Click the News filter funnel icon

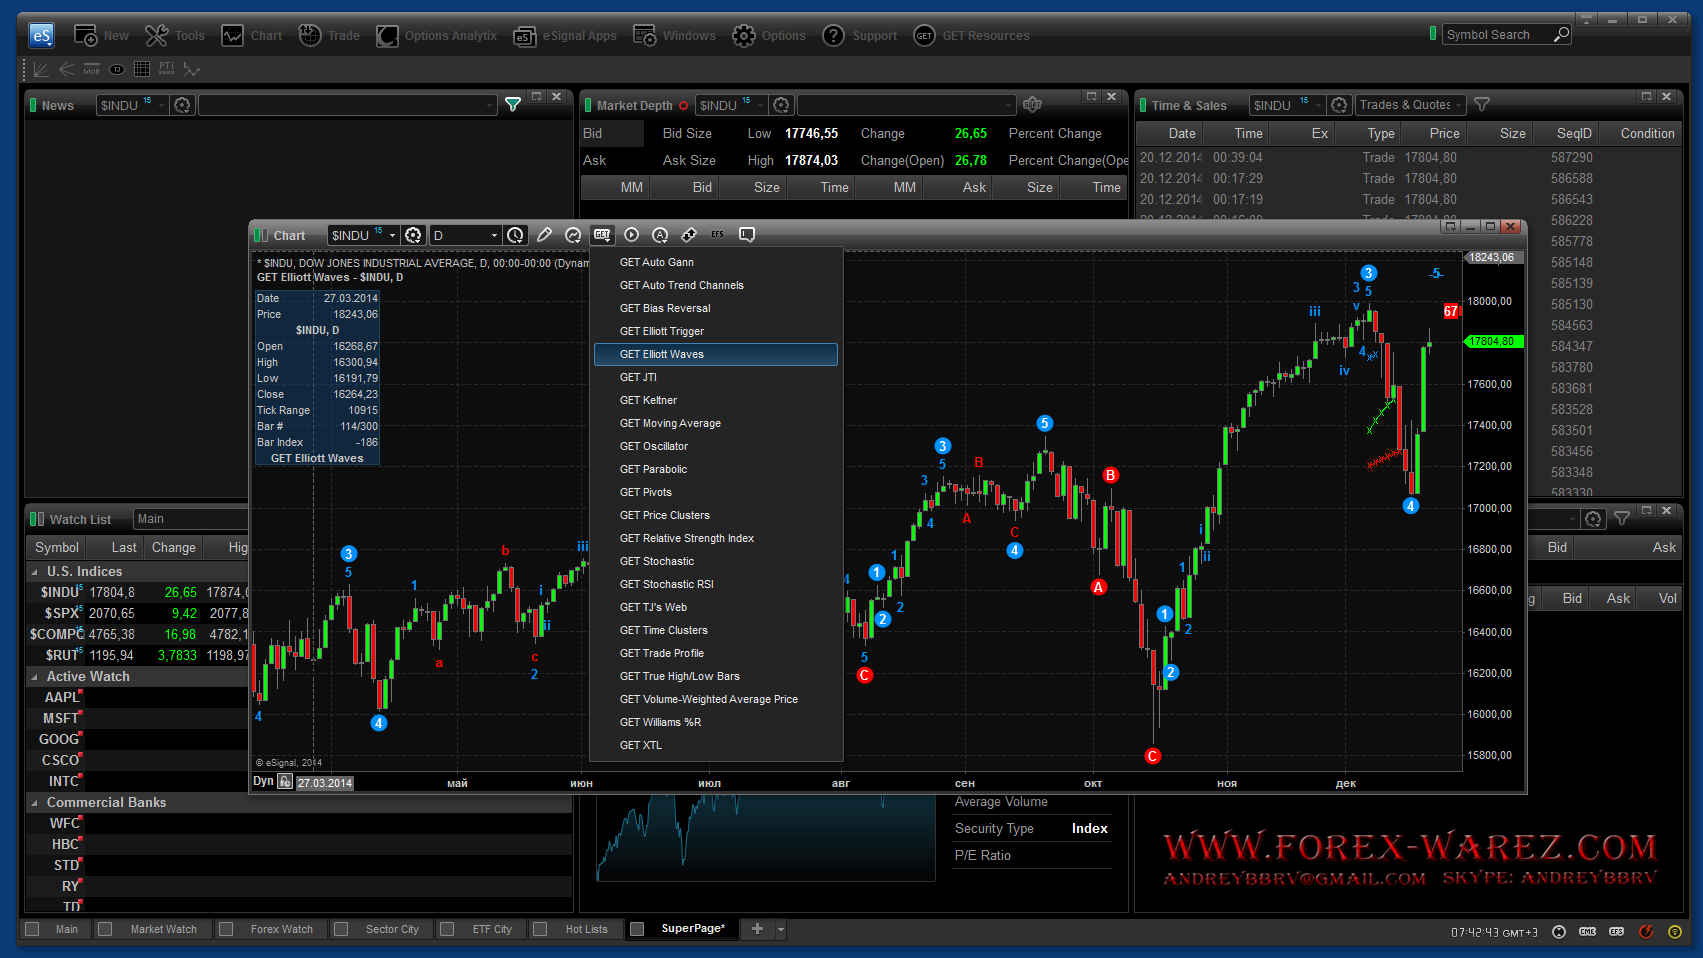(x=513, y=105)
